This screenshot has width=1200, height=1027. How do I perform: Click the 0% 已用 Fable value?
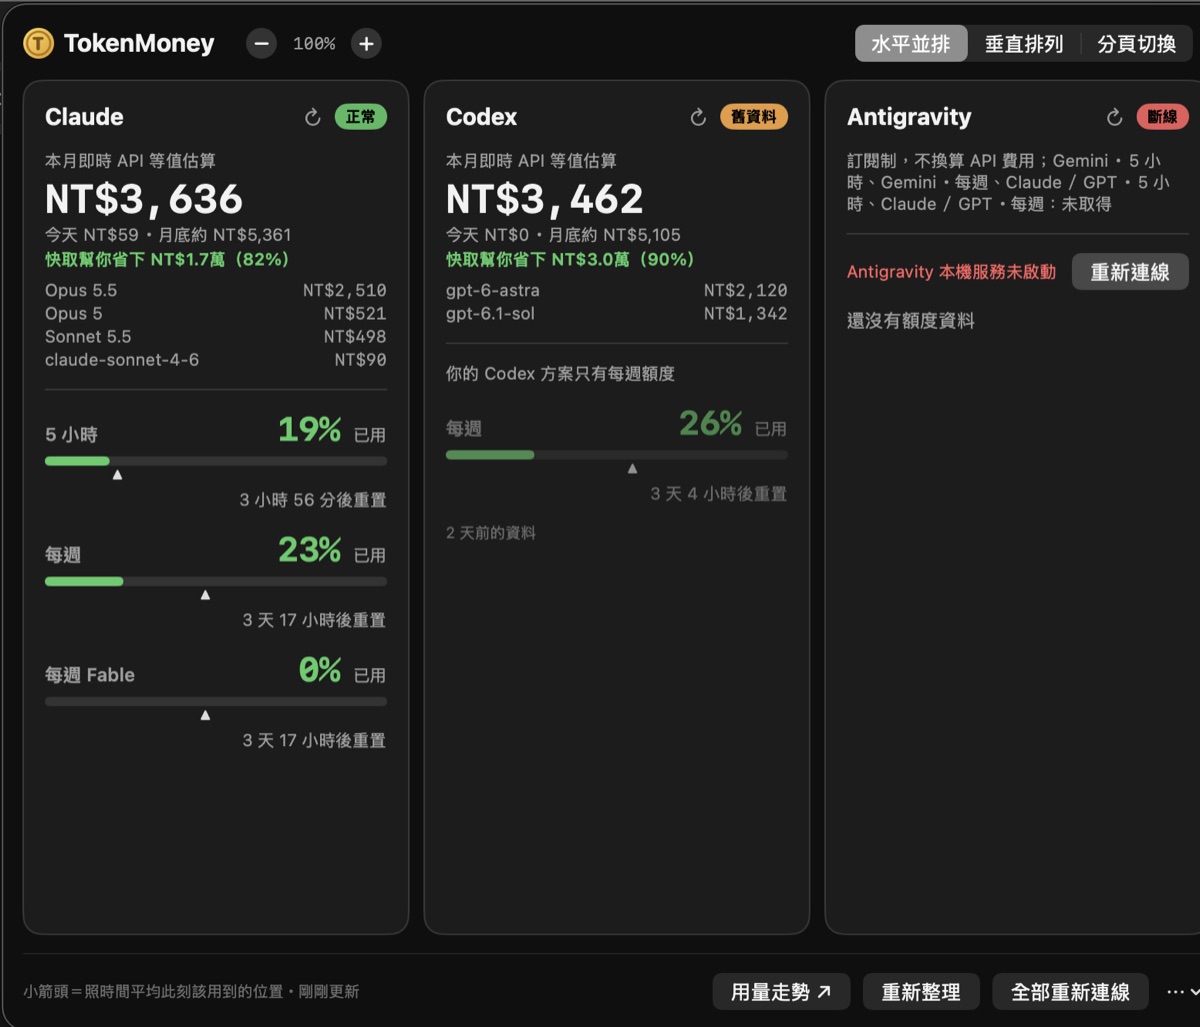tap(342, 671)
